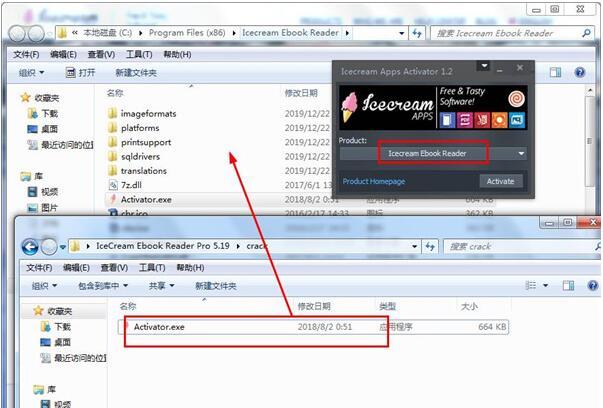
Task: Click refresh button in crack window address bar
Action: 430,246
